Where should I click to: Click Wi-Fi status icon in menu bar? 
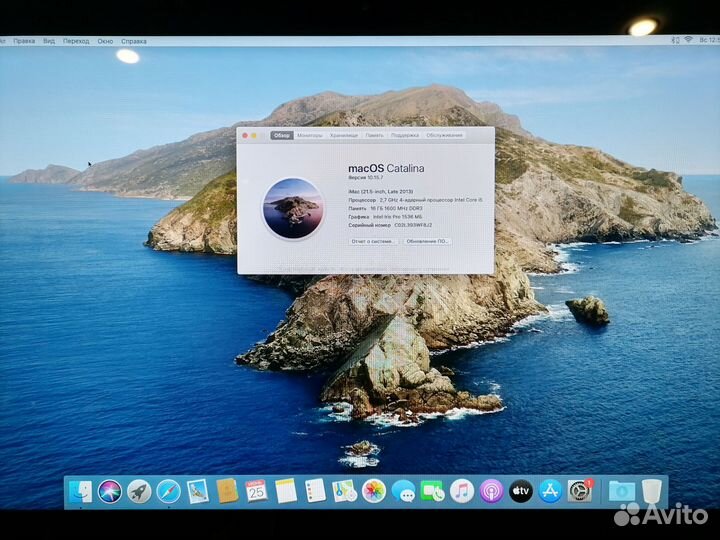point(688,40)
